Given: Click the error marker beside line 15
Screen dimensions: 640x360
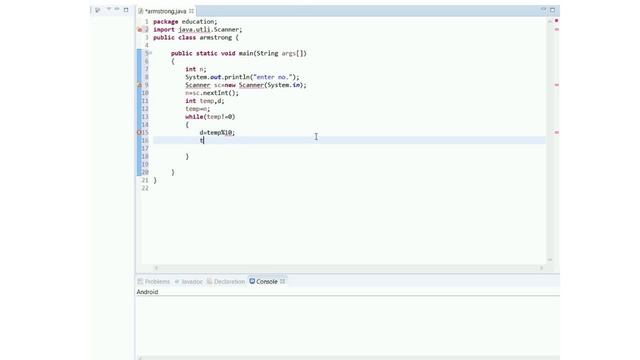Looking at the screenshot, I should [139, 133].
